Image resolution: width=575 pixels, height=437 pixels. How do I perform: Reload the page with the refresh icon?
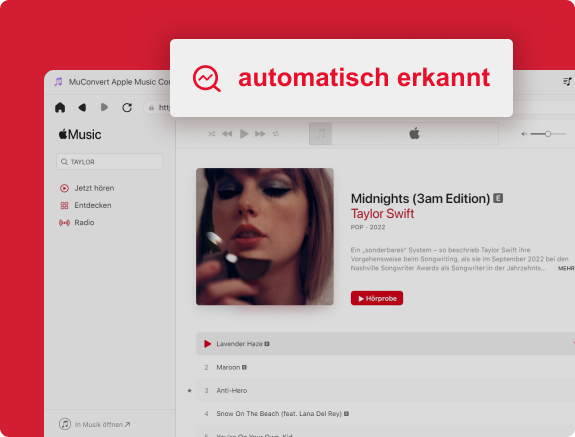click(x=127, y=107)
